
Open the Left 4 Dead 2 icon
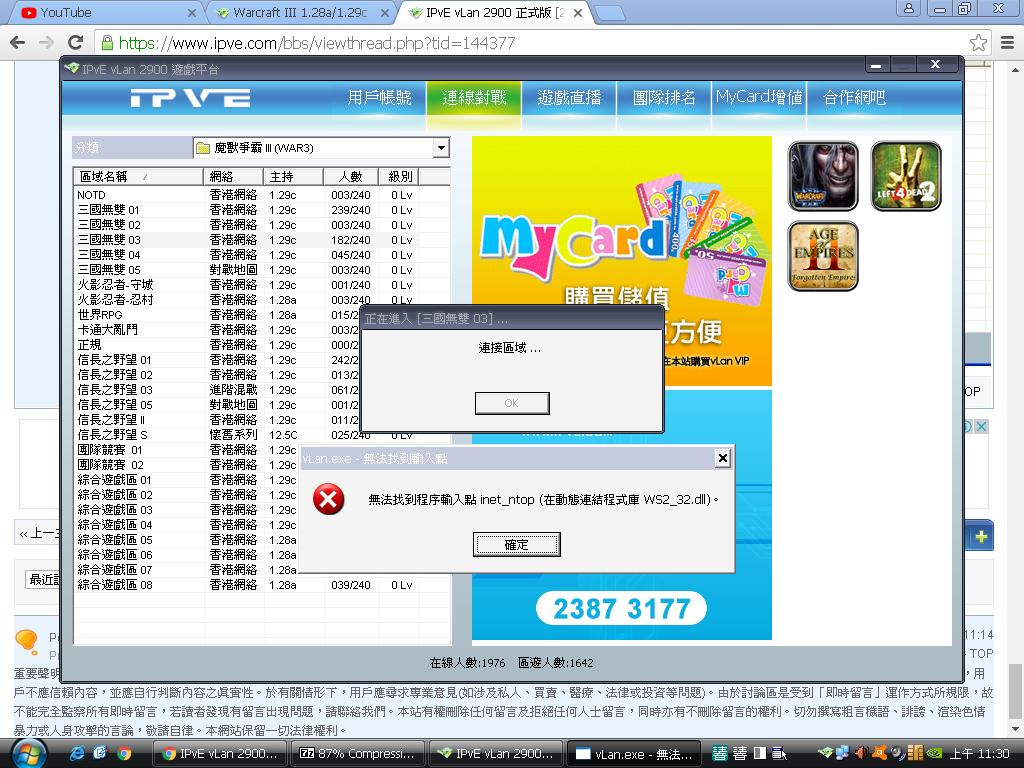coord(905,176)
